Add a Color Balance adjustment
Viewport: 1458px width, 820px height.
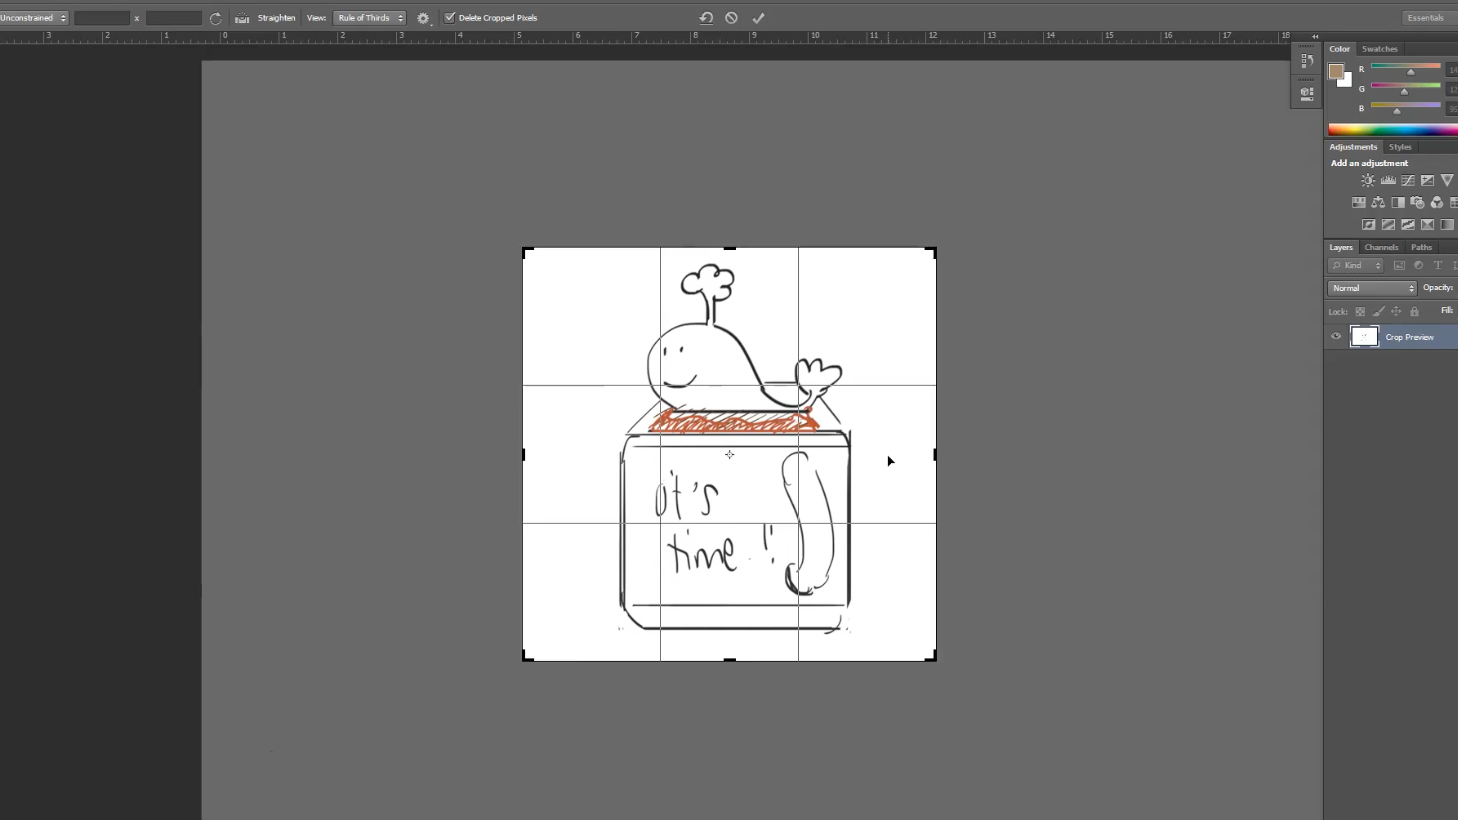coord(1378,203)
